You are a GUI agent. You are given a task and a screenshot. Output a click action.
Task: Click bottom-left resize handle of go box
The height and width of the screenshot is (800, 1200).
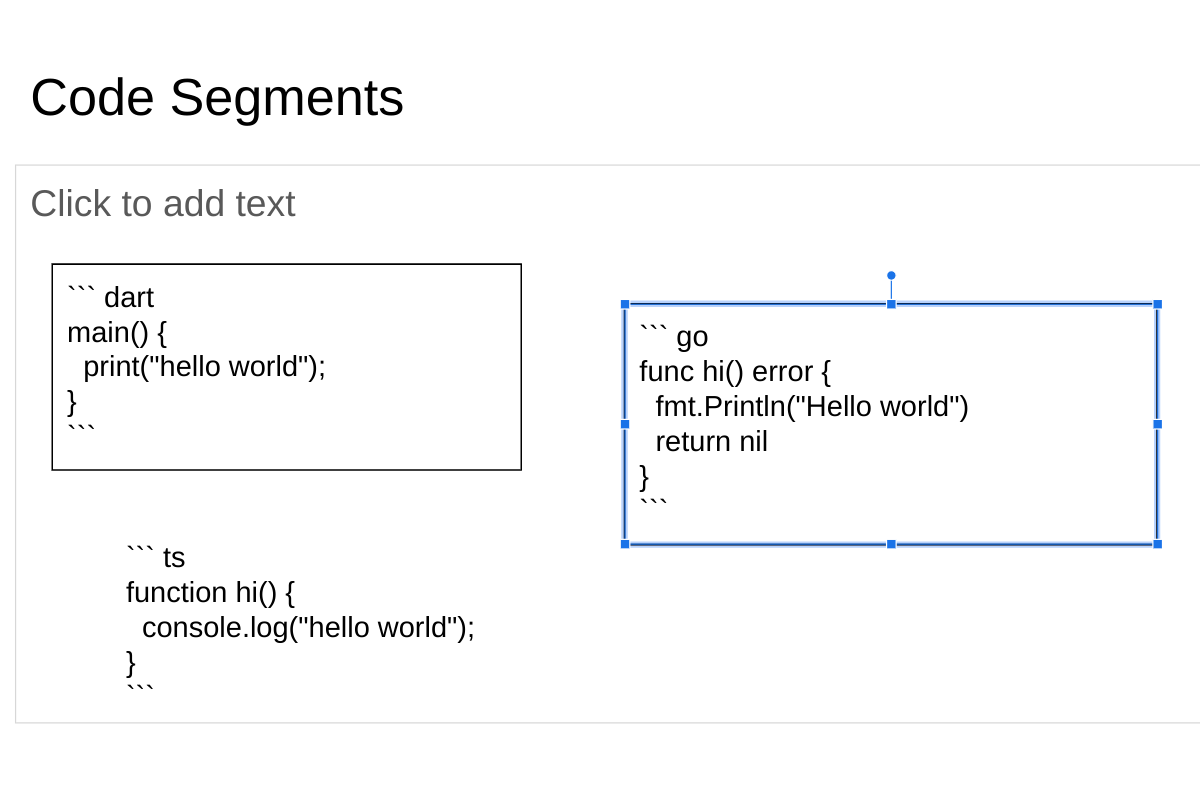pyautogui.click(x=625, y=544)
